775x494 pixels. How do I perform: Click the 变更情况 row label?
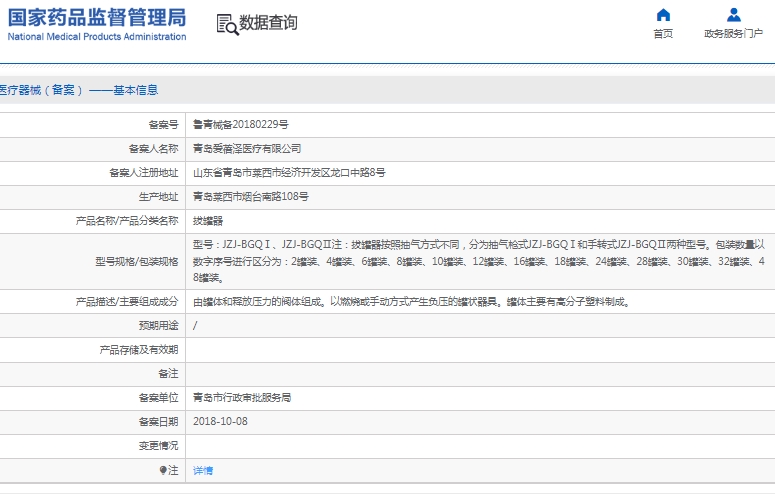pos(158,446)
